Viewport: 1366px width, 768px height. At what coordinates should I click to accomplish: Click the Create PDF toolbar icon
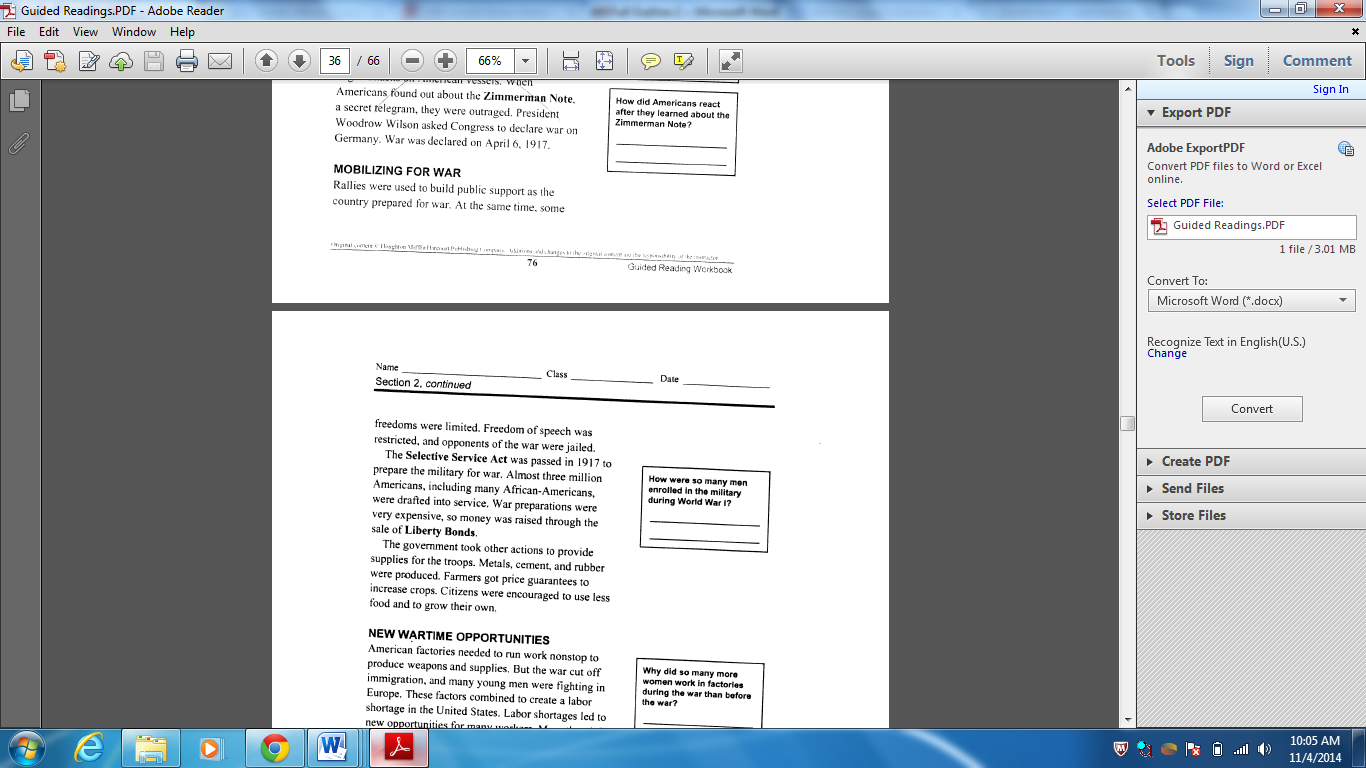[x=54, y=61]
